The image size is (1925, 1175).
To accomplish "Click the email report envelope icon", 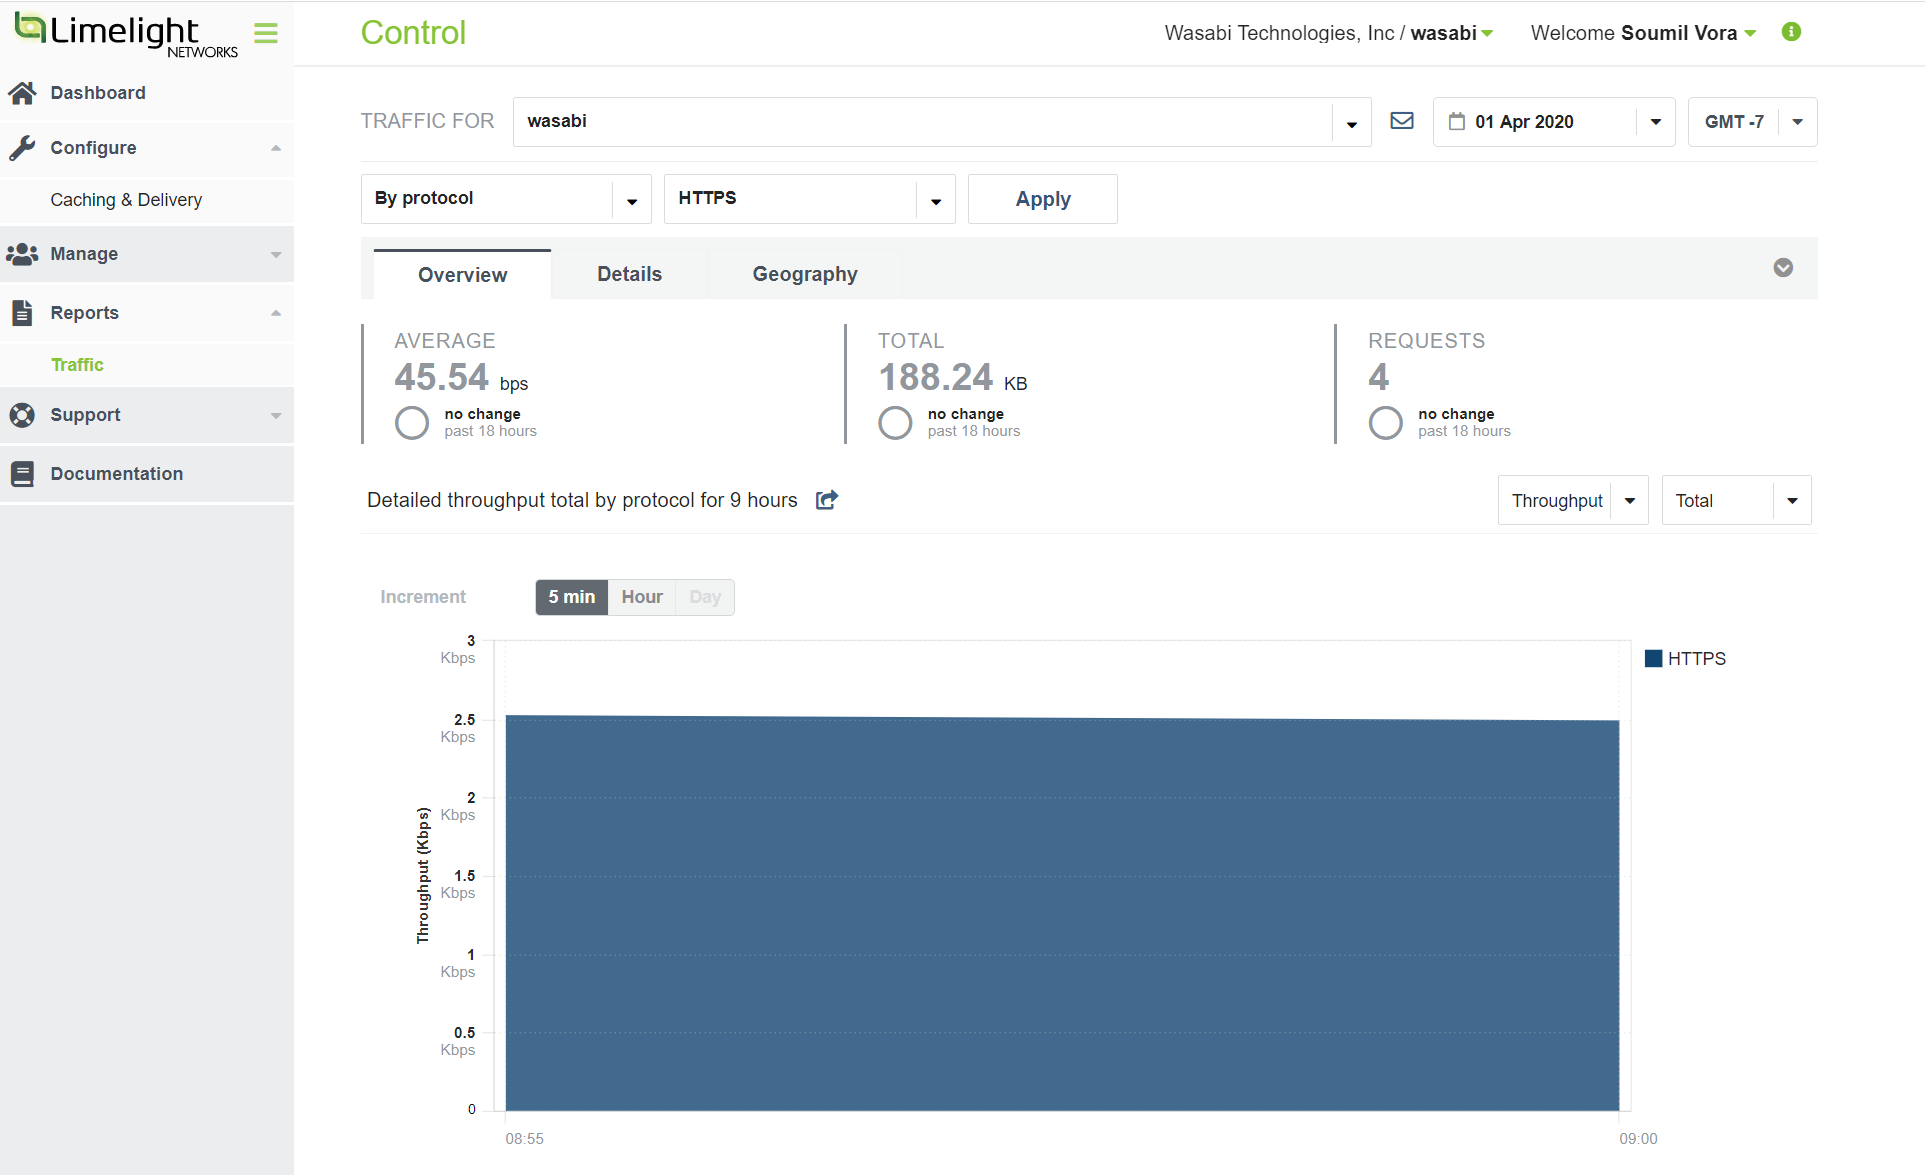I will click(1402, 121).
